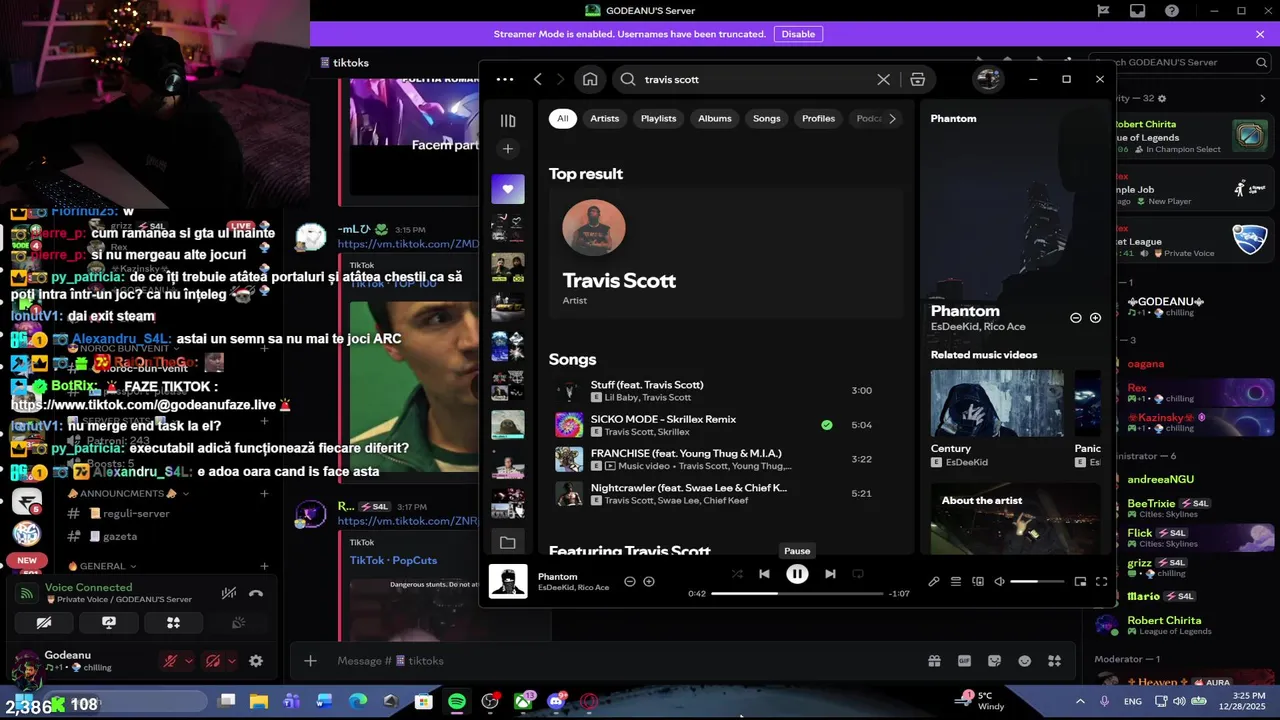Viewport: 1280px width, 720px height.
Task: Start a Discord activity
Action: pyautogui.click(x=173, y=622)
